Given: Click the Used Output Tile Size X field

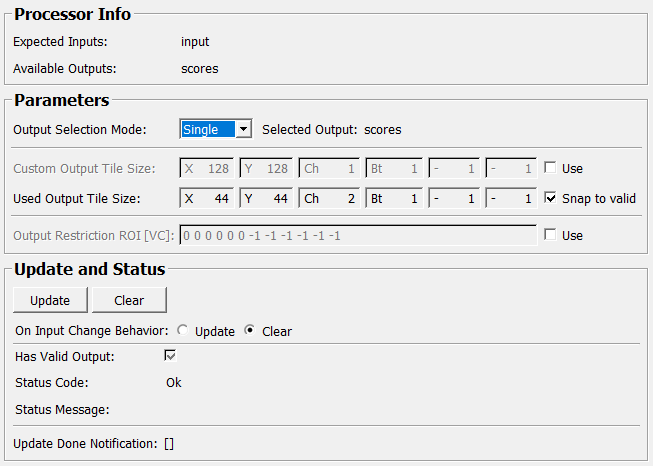Looking at the screenshot, I should pos(207,198).
